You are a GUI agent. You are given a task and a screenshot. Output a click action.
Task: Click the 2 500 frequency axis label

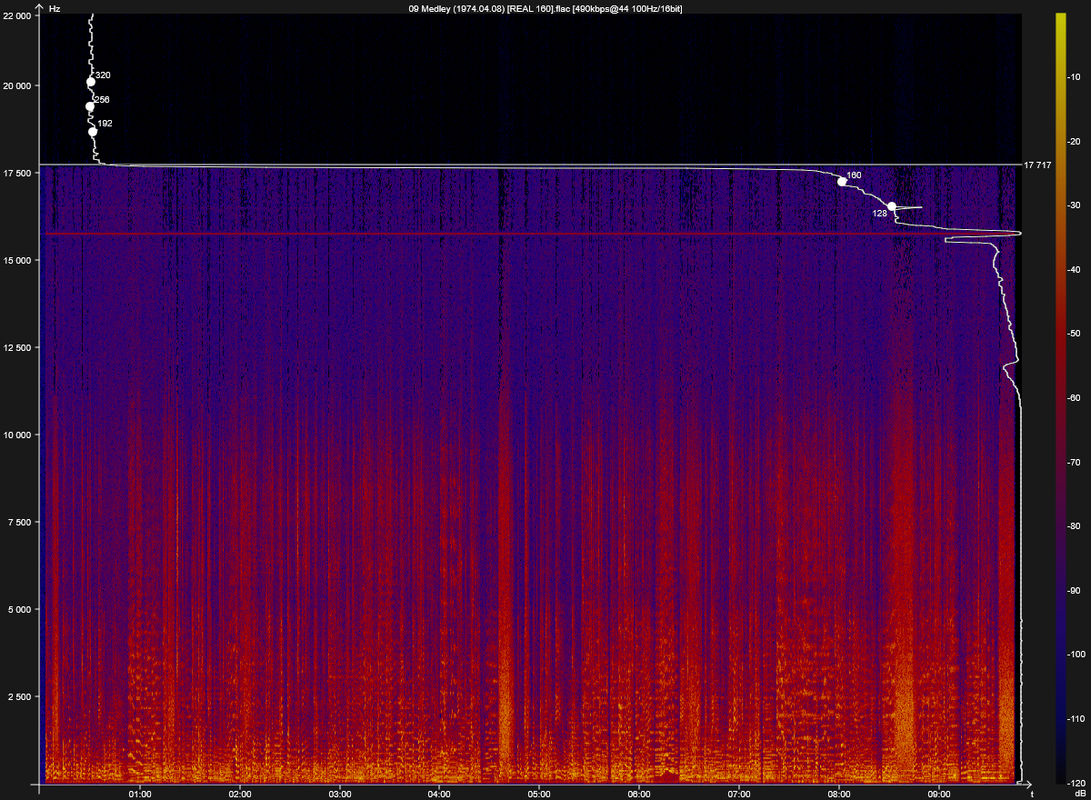pyautogui.click(x=19, y=696)
